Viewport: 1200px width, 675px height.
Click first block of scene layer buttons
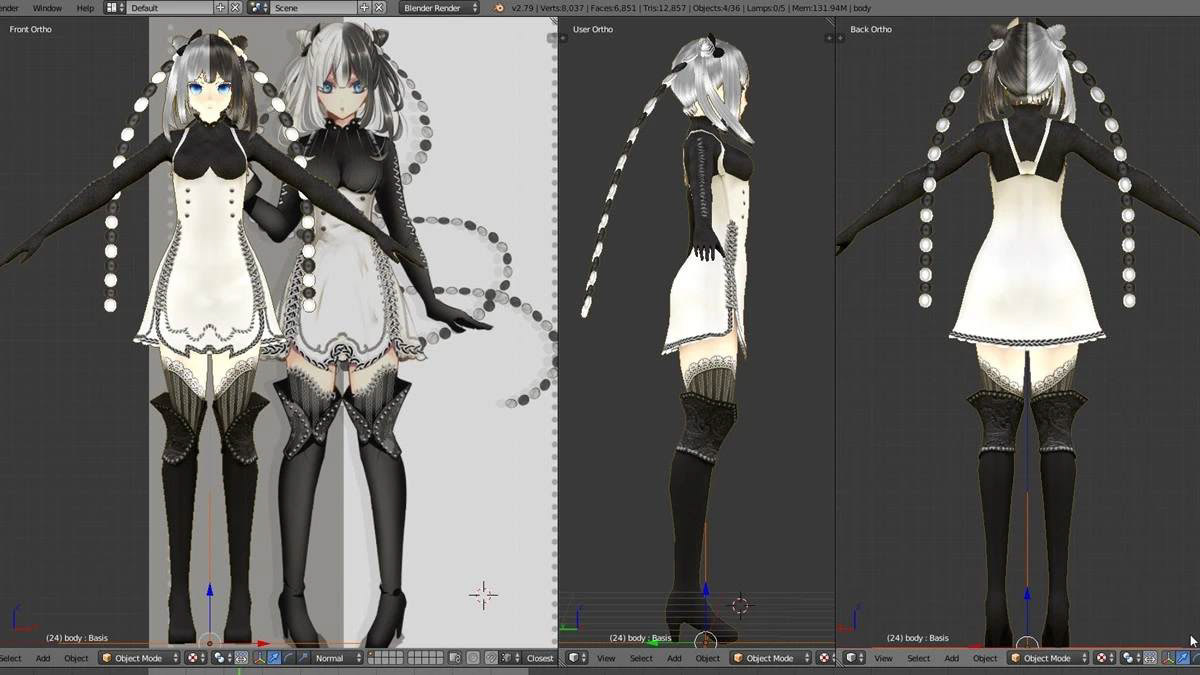click(386, 658)
